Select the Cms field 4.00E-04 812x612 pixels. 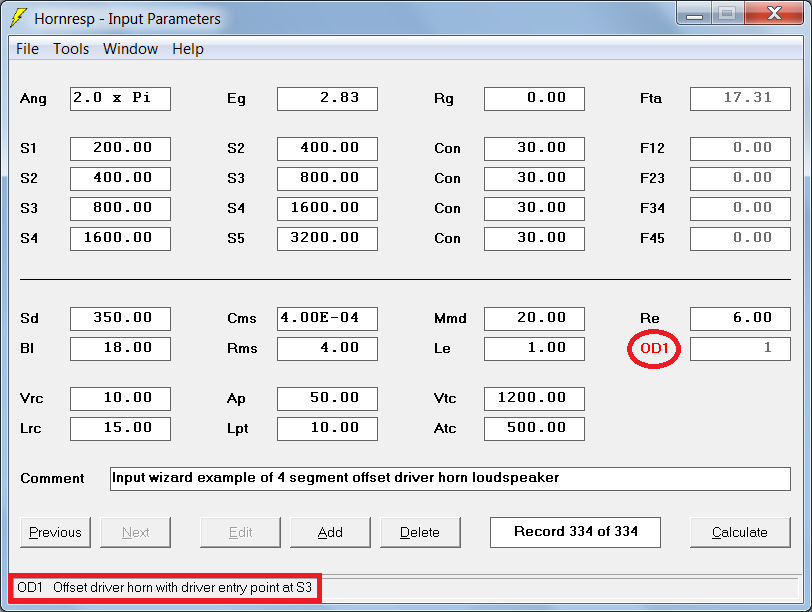327,318
